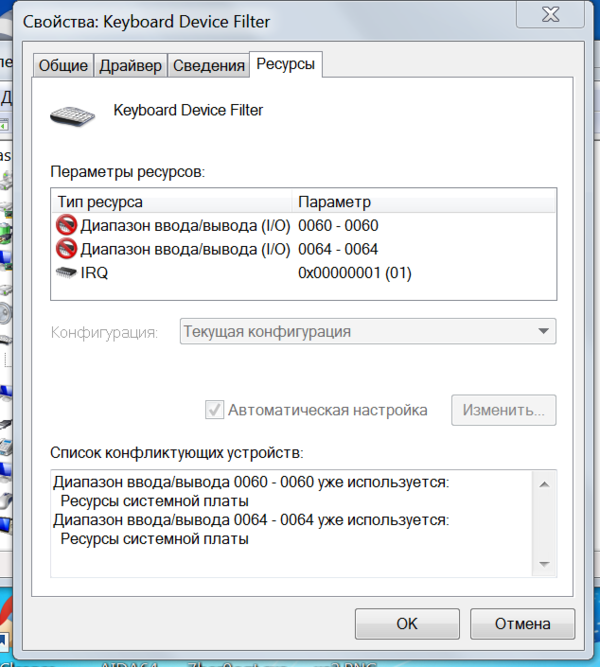Open the Сведения tab

[209, 66]
